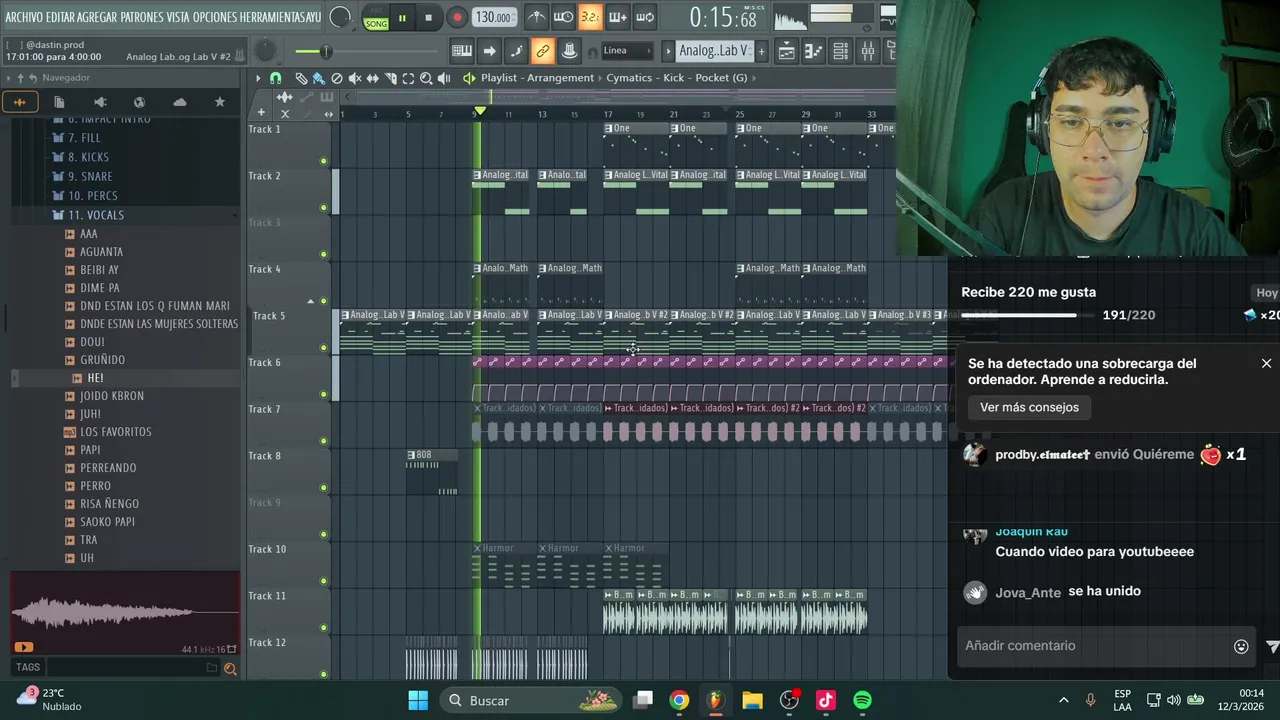Open the browser plugin database speaker icon
This screenshot has width=1280, height=720.
(100, 102)
